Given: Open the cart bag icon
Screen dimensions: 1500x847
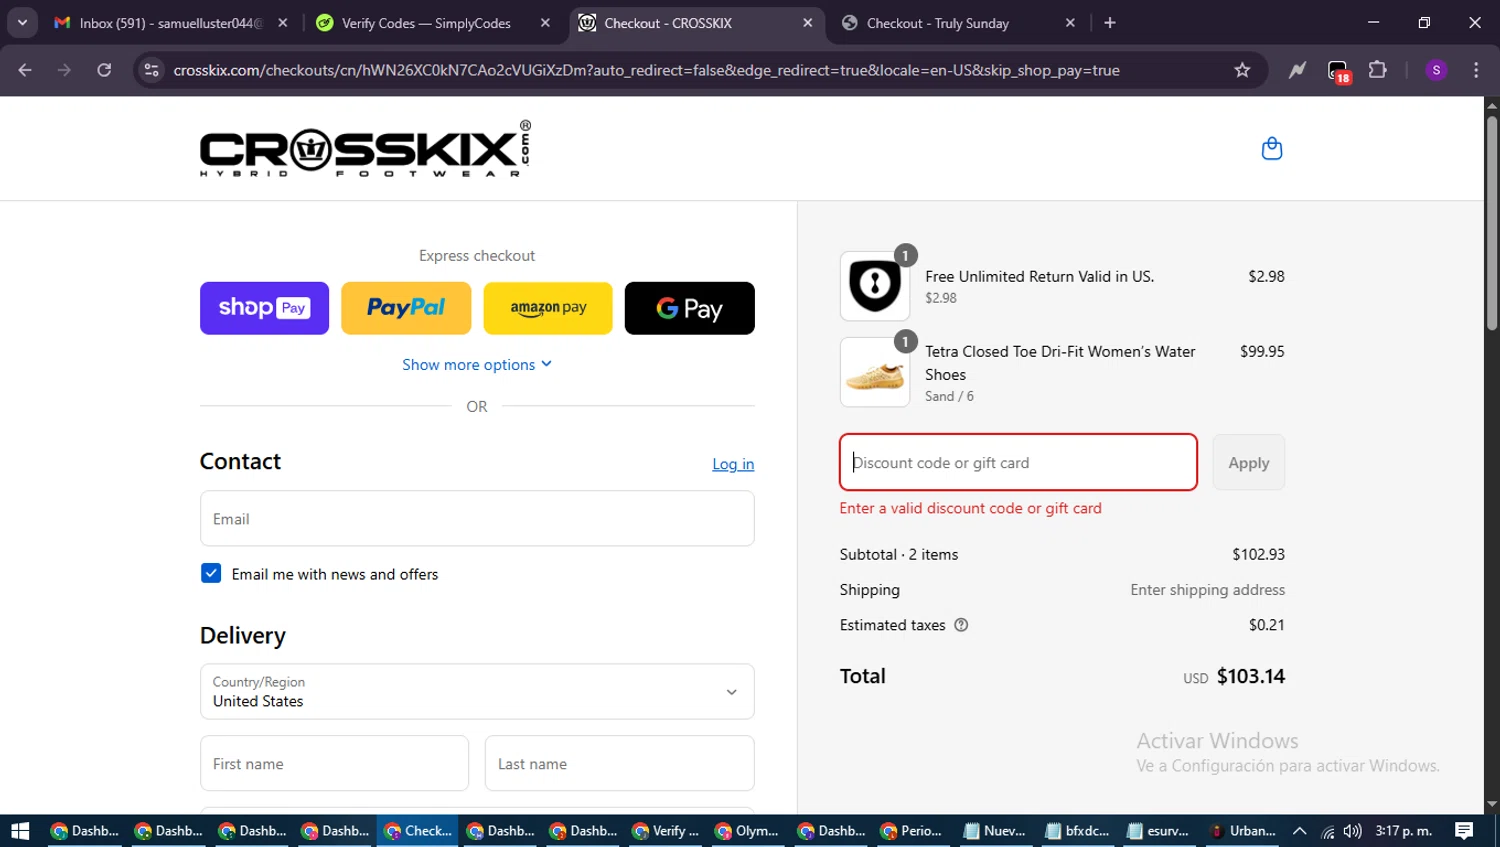Looking at the screenshot, I should [1271, 149].
